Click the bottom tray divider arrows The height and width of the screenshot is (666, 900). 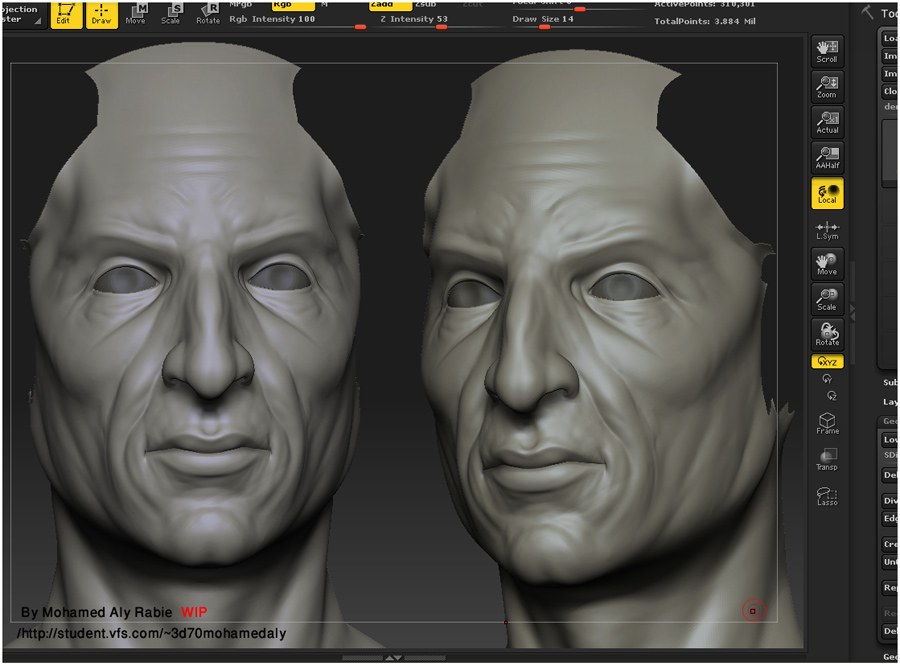tap(393, 657)
